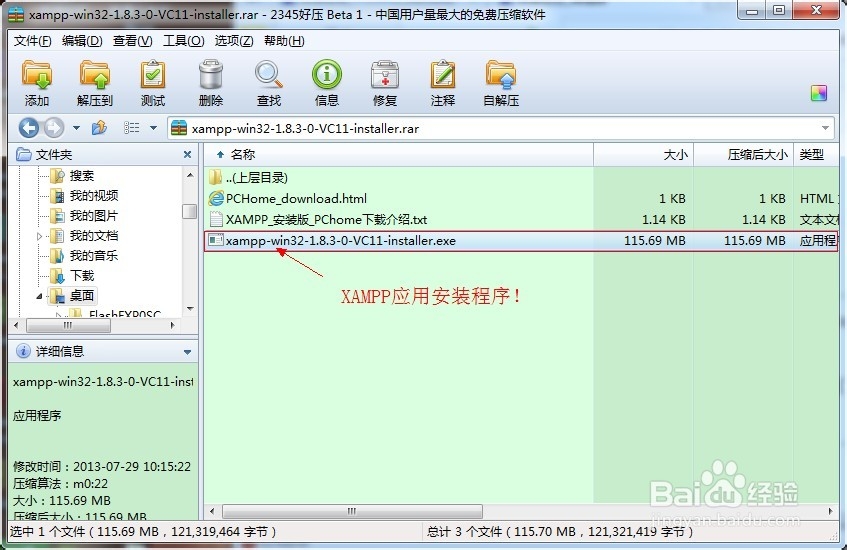
Task: Select 桌面 in the folder tree
Action: [x=82, y=296]
